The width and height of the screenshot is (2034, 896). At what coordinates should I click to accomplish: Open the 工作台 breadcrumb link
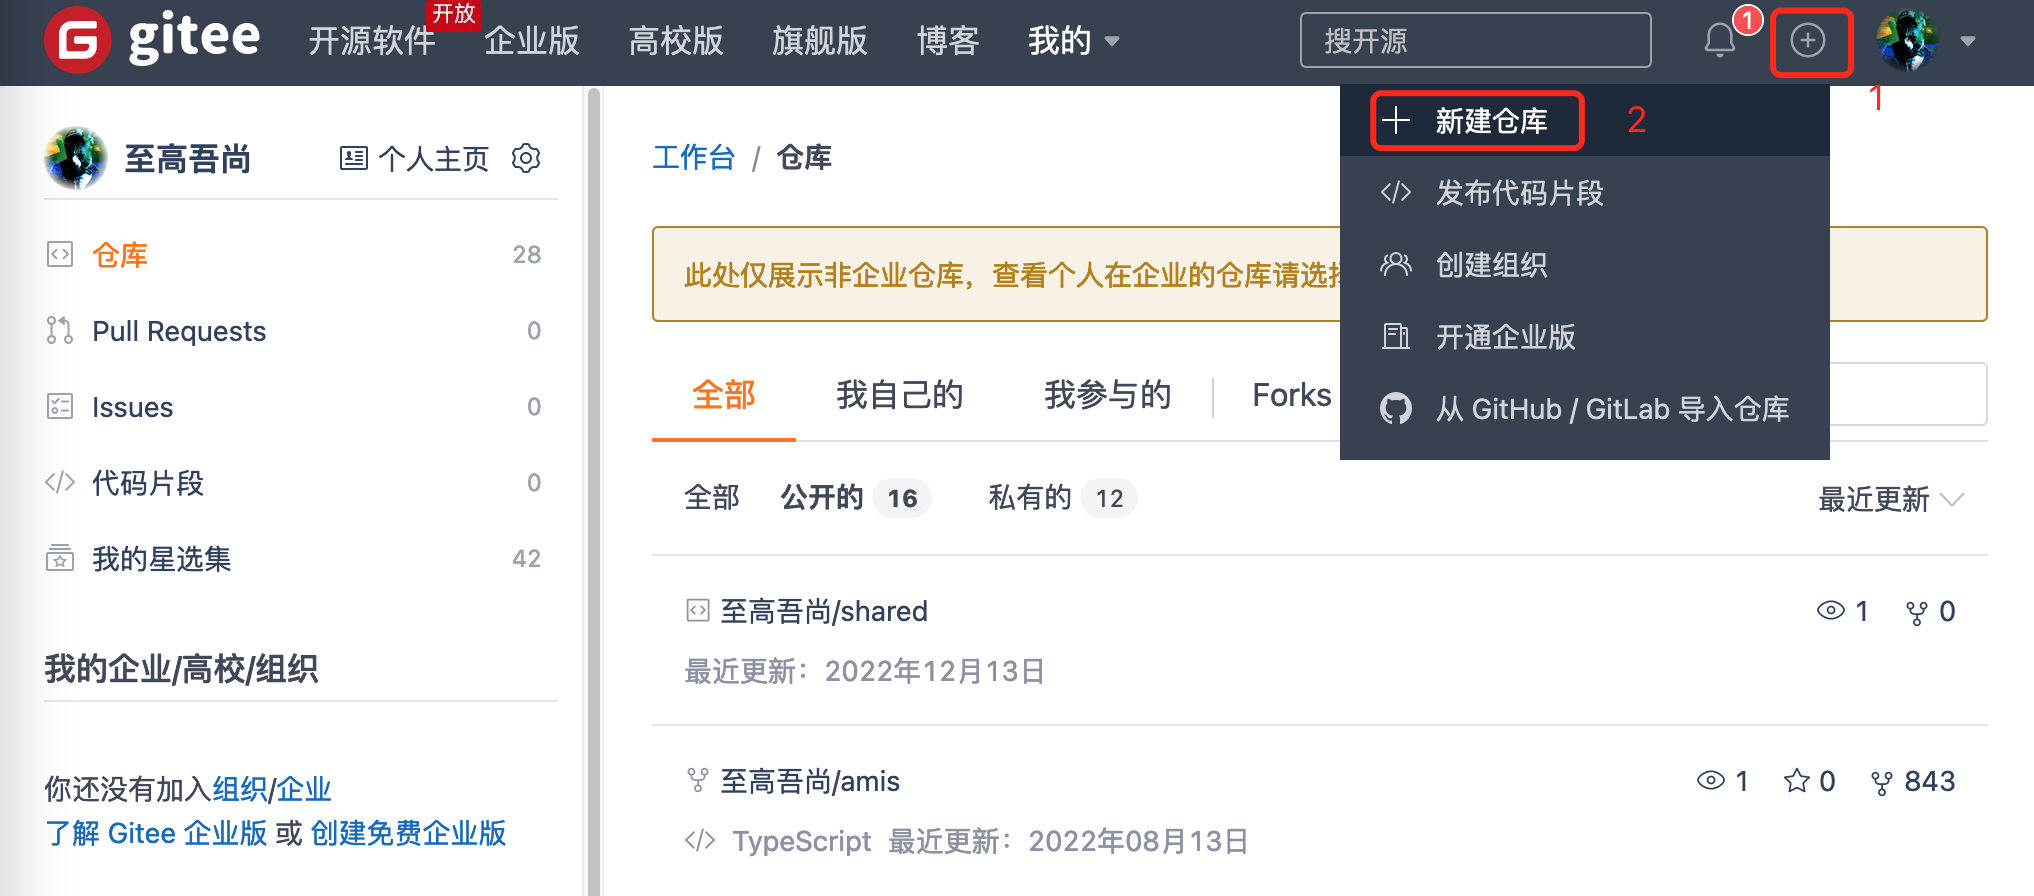(693, 158)
